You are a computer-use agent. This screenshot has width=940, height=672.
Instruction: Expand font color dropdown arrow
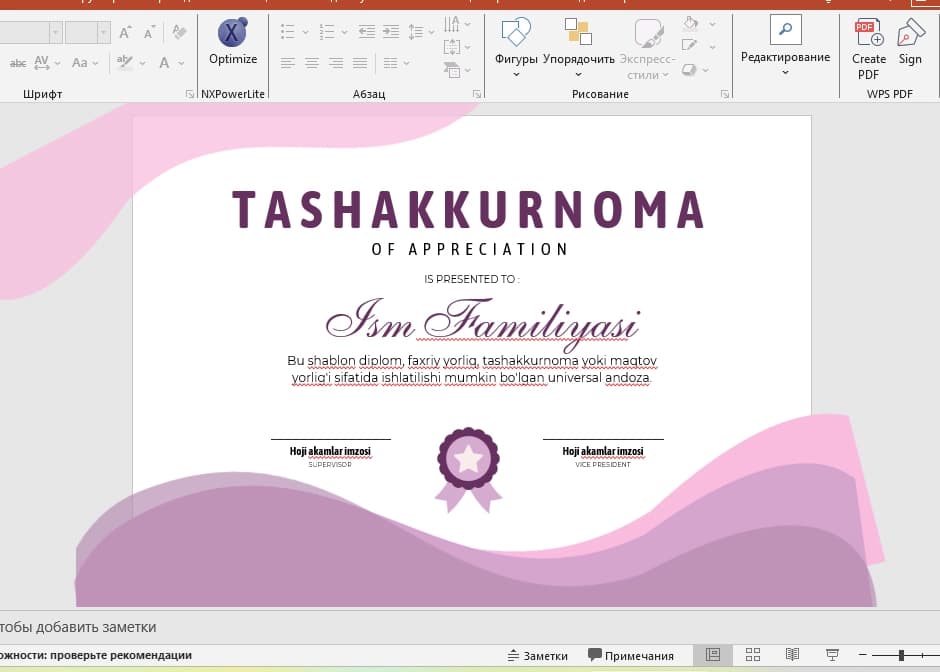point(181,63)
